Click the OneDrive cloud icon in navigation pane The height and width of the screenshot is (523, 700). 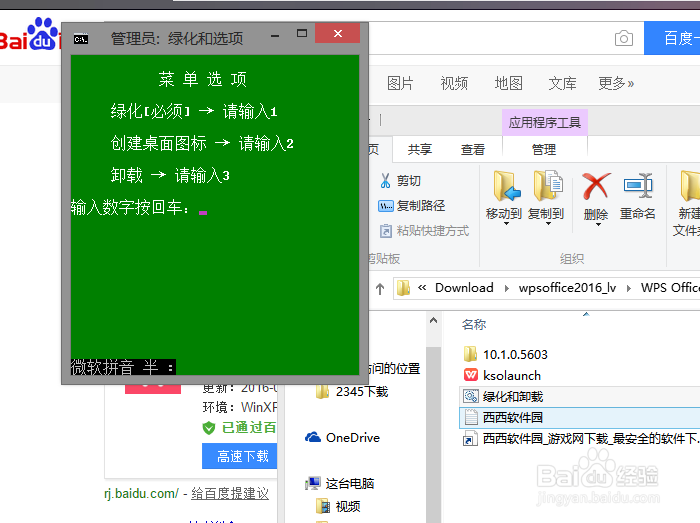313,437
